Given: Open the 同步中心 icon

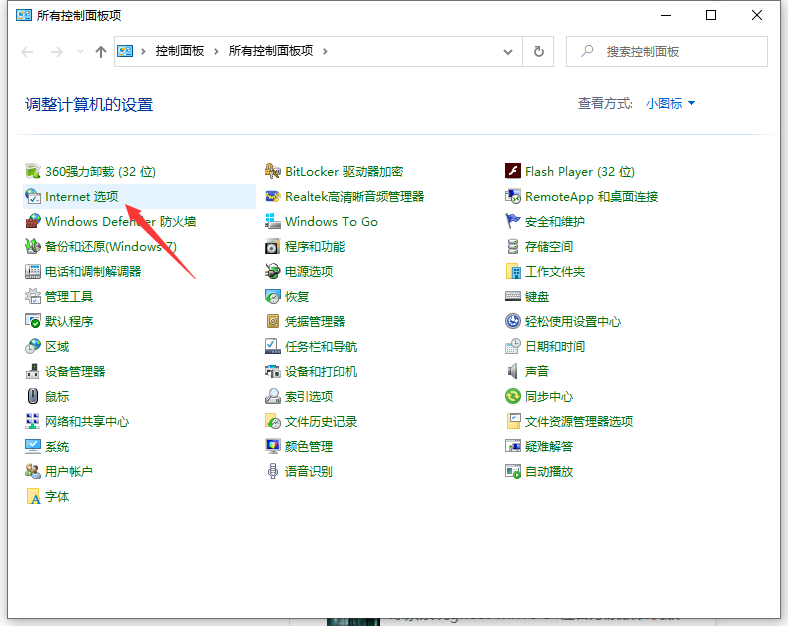Looking at the screenshot, I should [513, 397].
